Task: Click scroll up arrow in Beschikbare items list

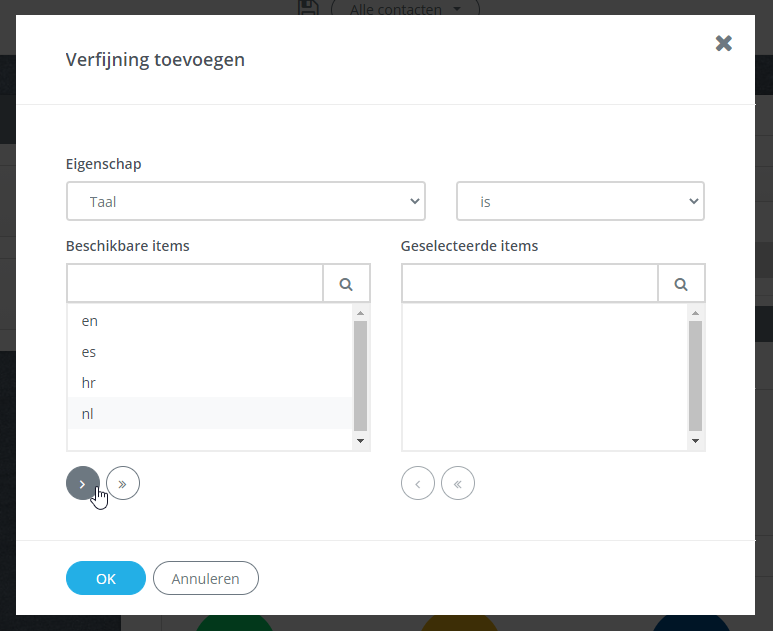Action: tap(360, 313)
